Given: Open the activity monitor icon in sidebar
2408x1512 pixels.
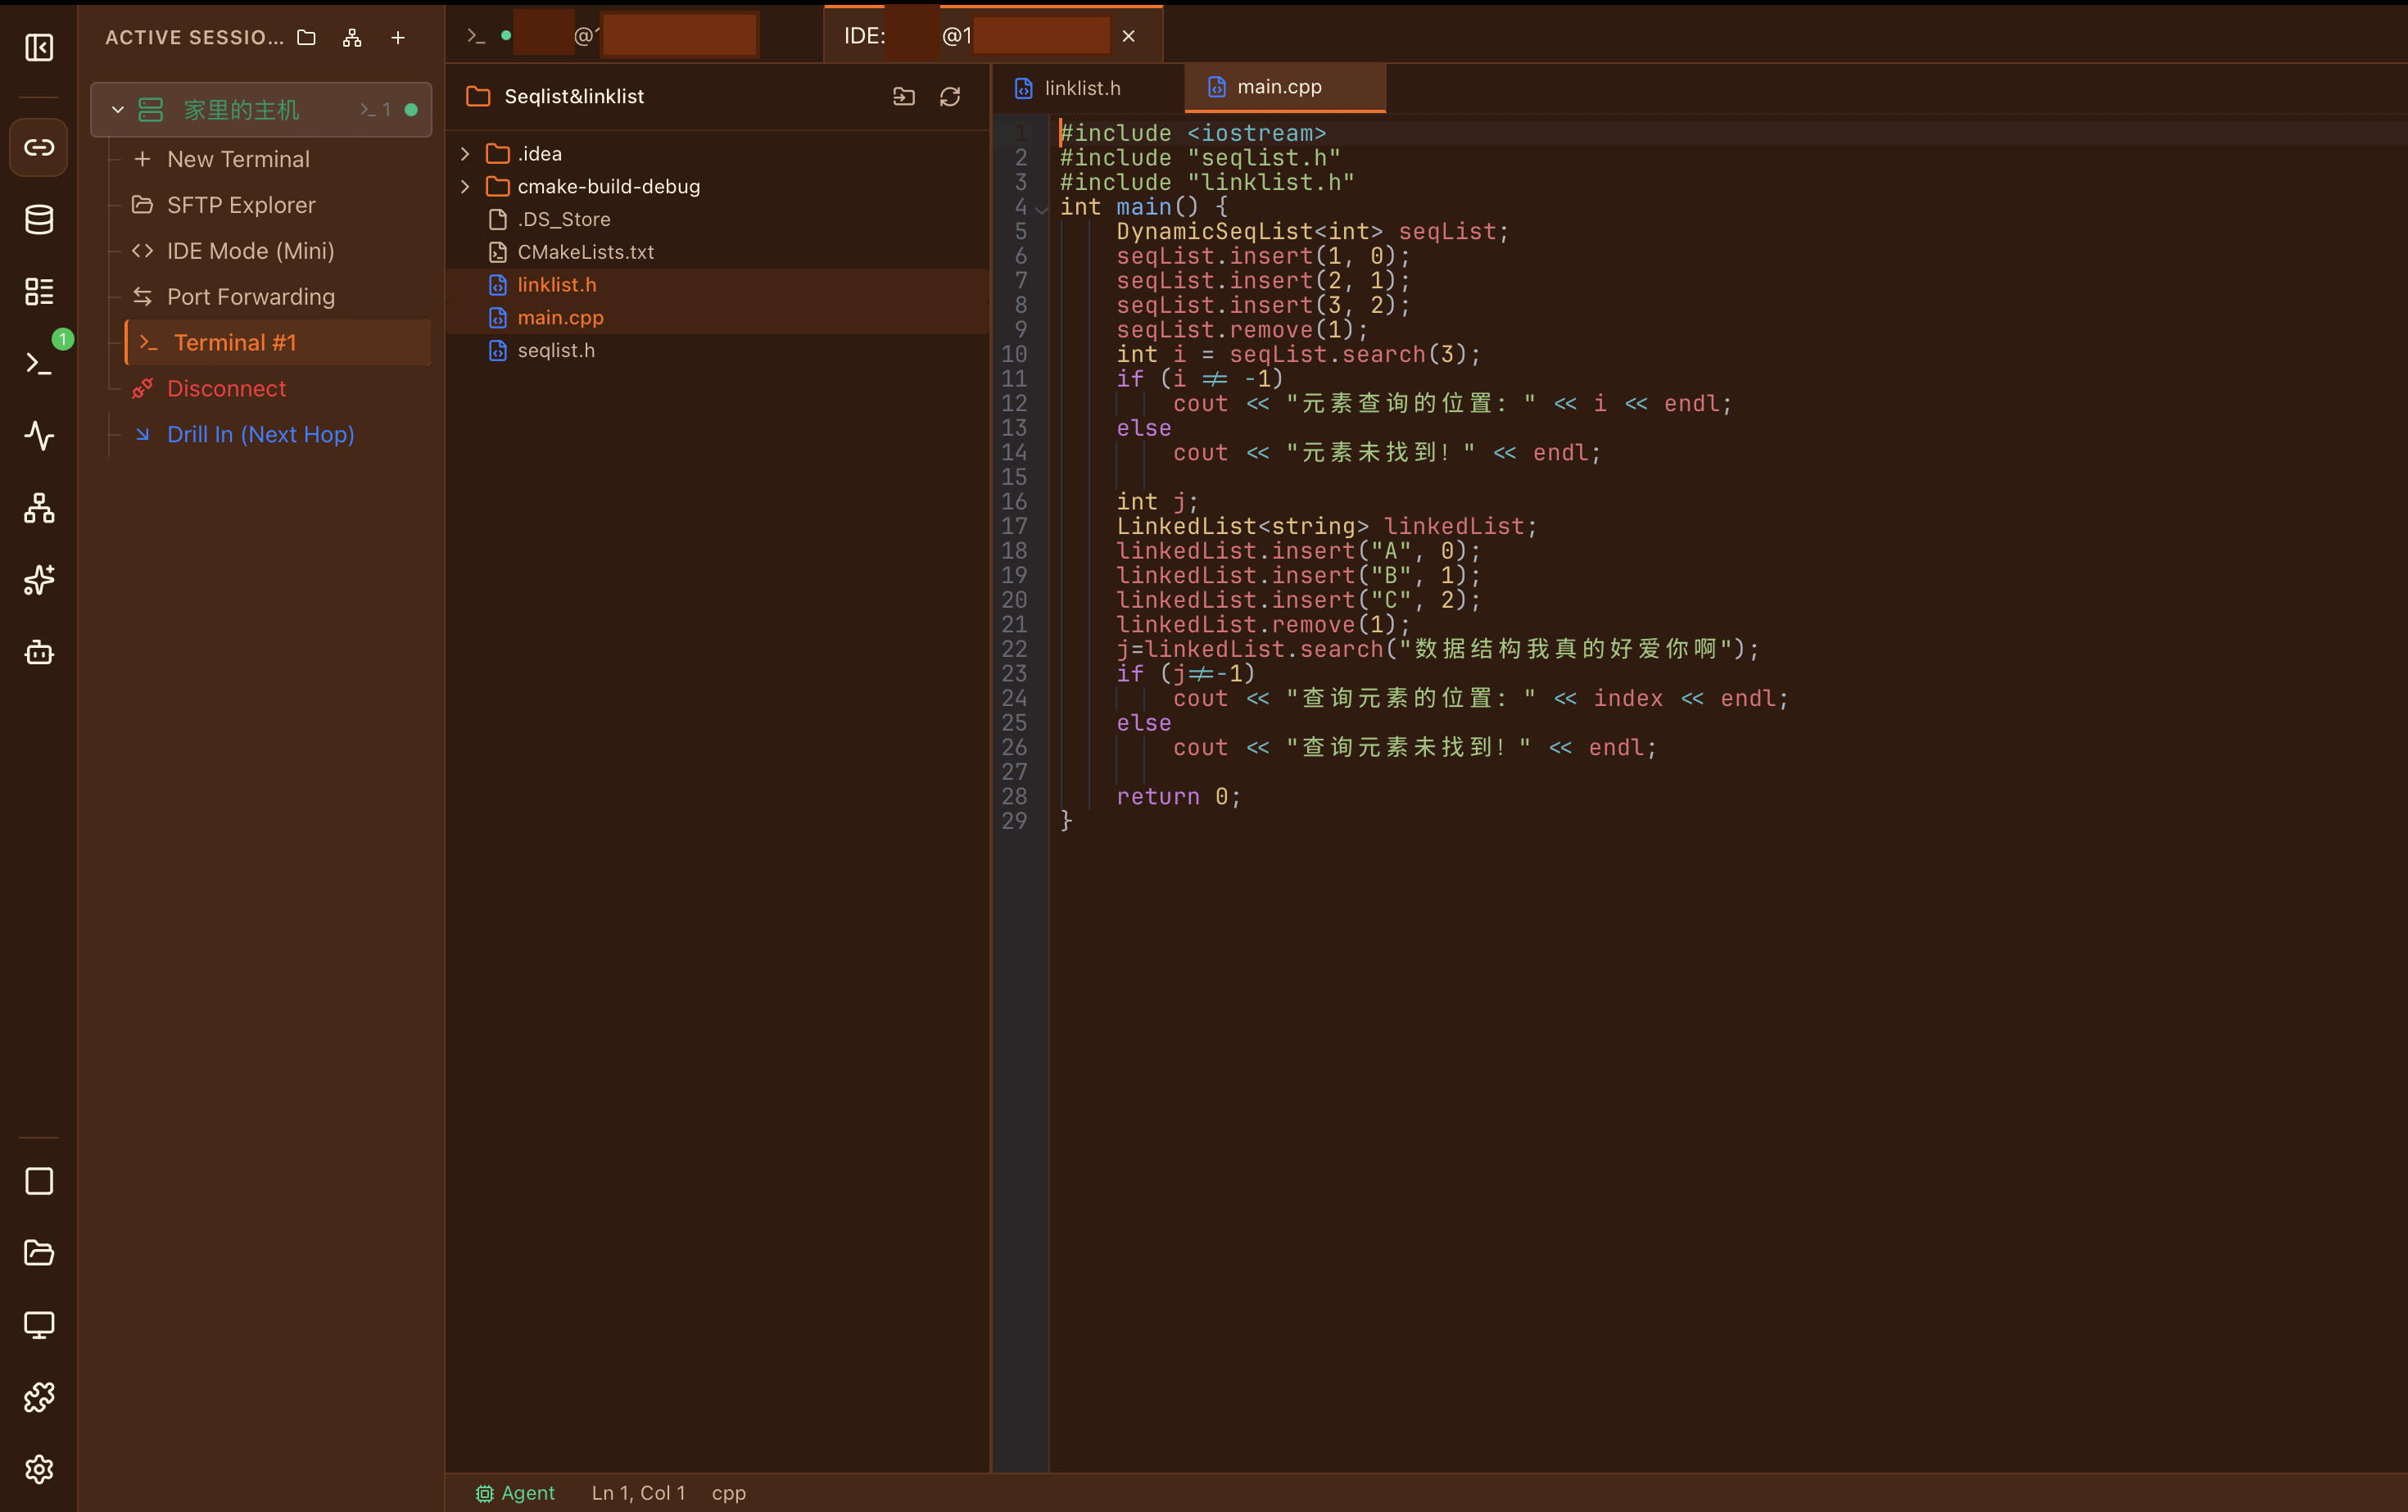Looking at the screenshot, I should point(39,436).
